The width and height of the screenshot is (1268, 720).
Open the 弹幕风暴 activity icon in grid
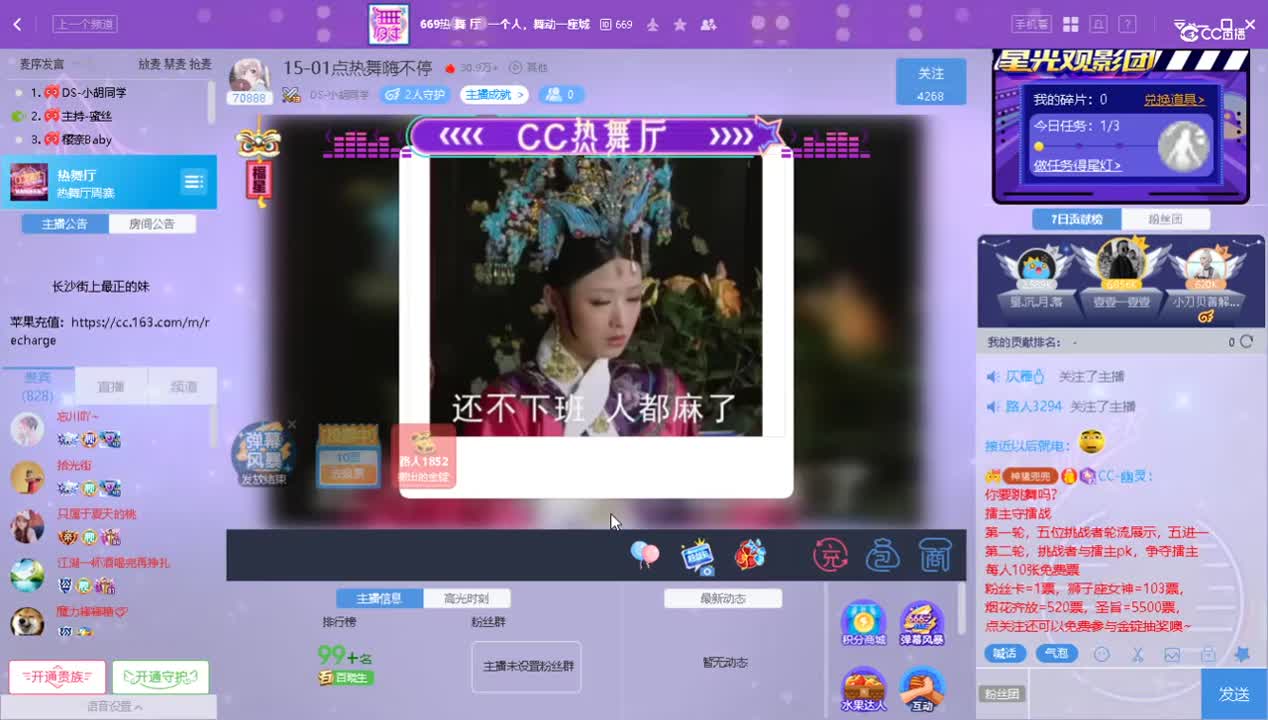tap(921, 624)
